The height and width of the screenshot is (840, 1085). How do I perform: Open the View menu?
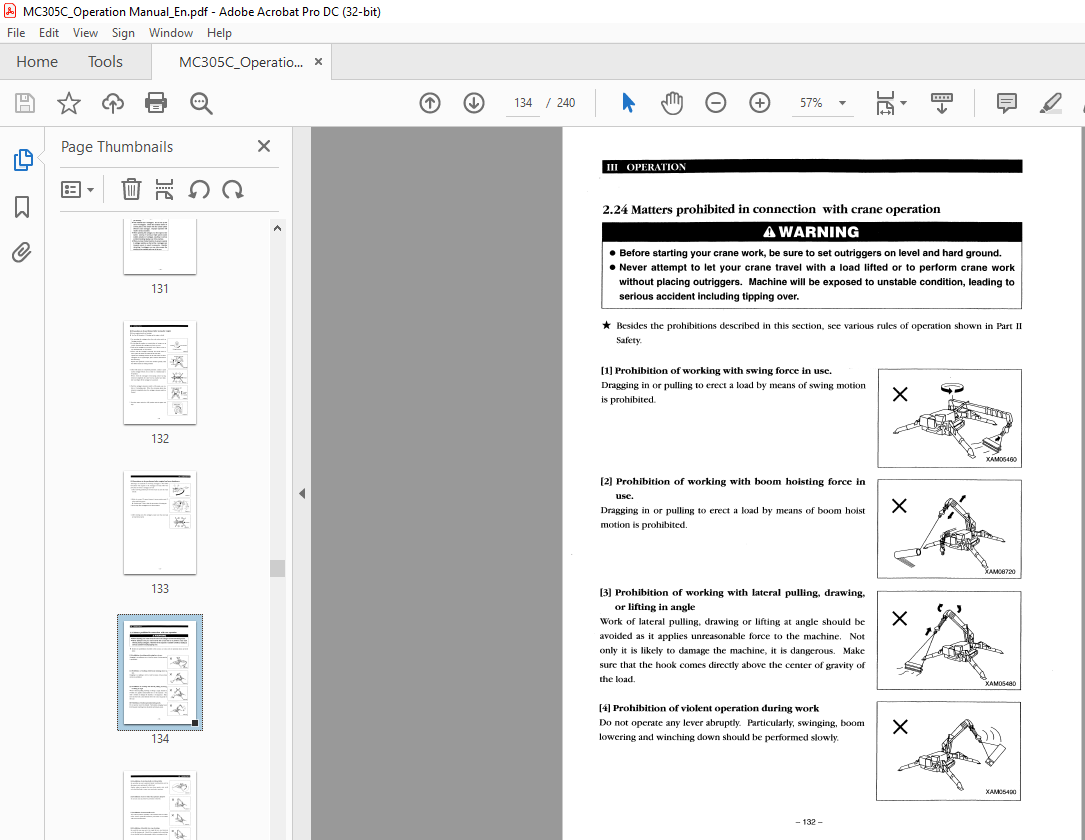[x=85, y=33]
